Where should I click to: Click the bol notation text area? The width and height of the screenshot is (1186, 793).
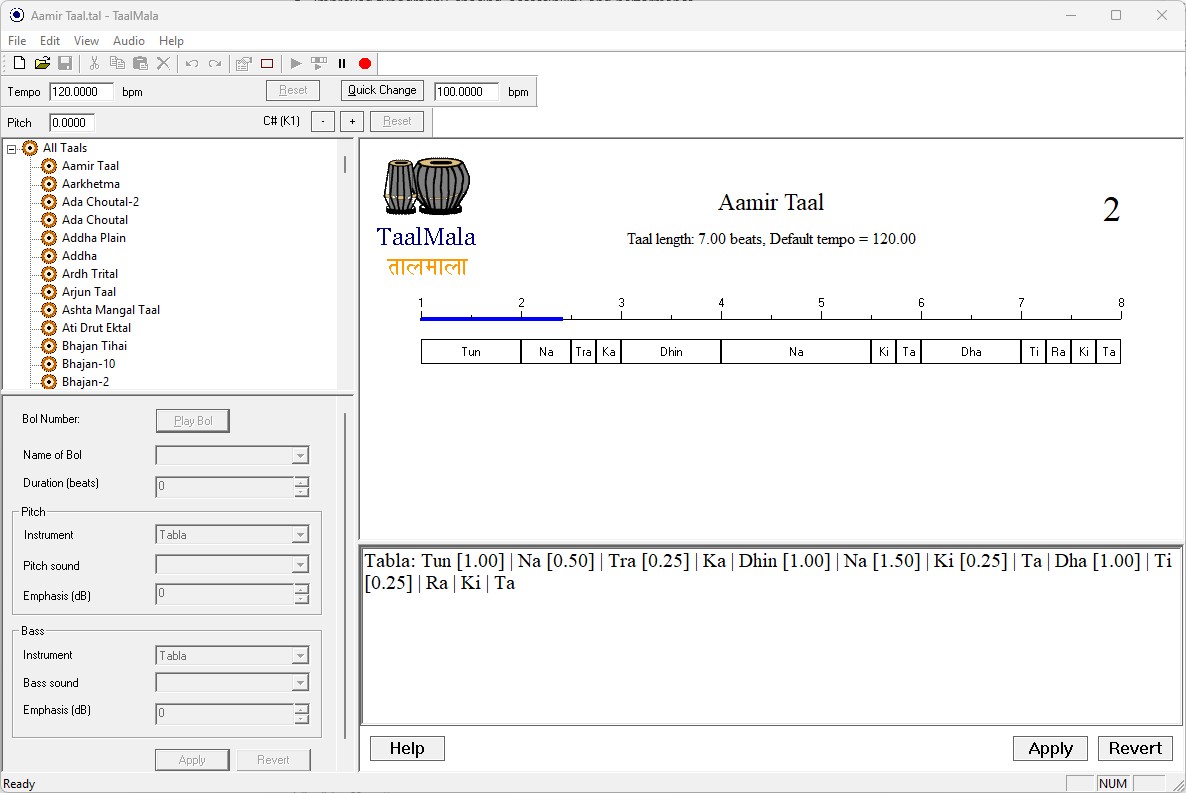(x=771, y=636)
